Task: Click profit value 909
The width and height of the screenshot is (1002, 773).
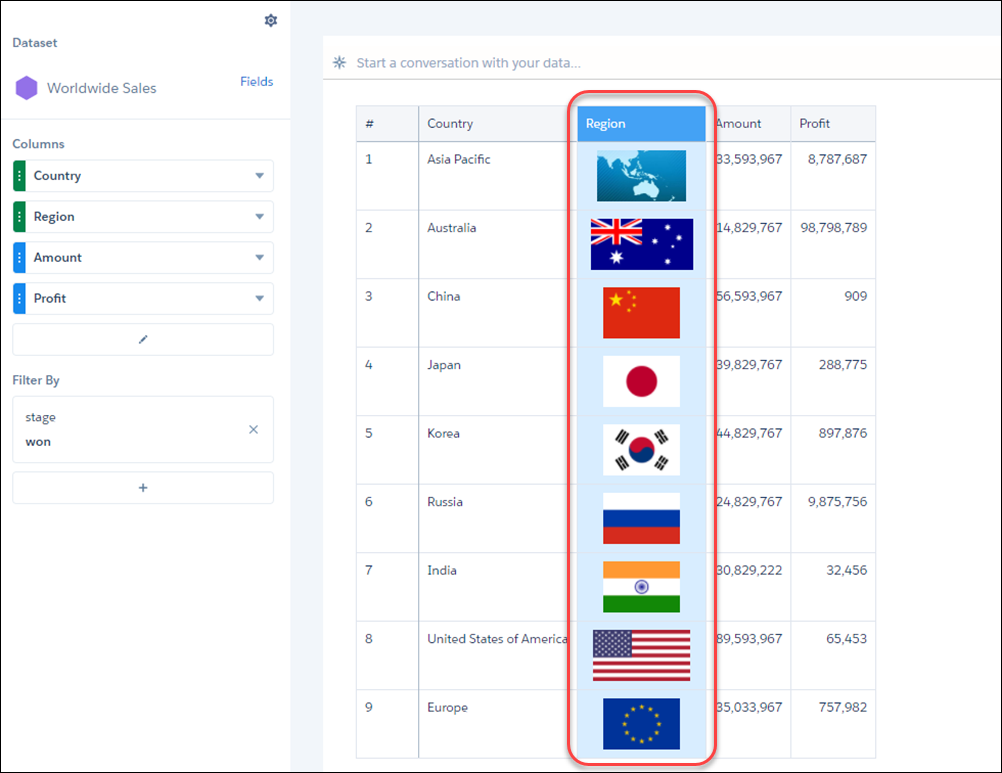Action: (855, 296)
